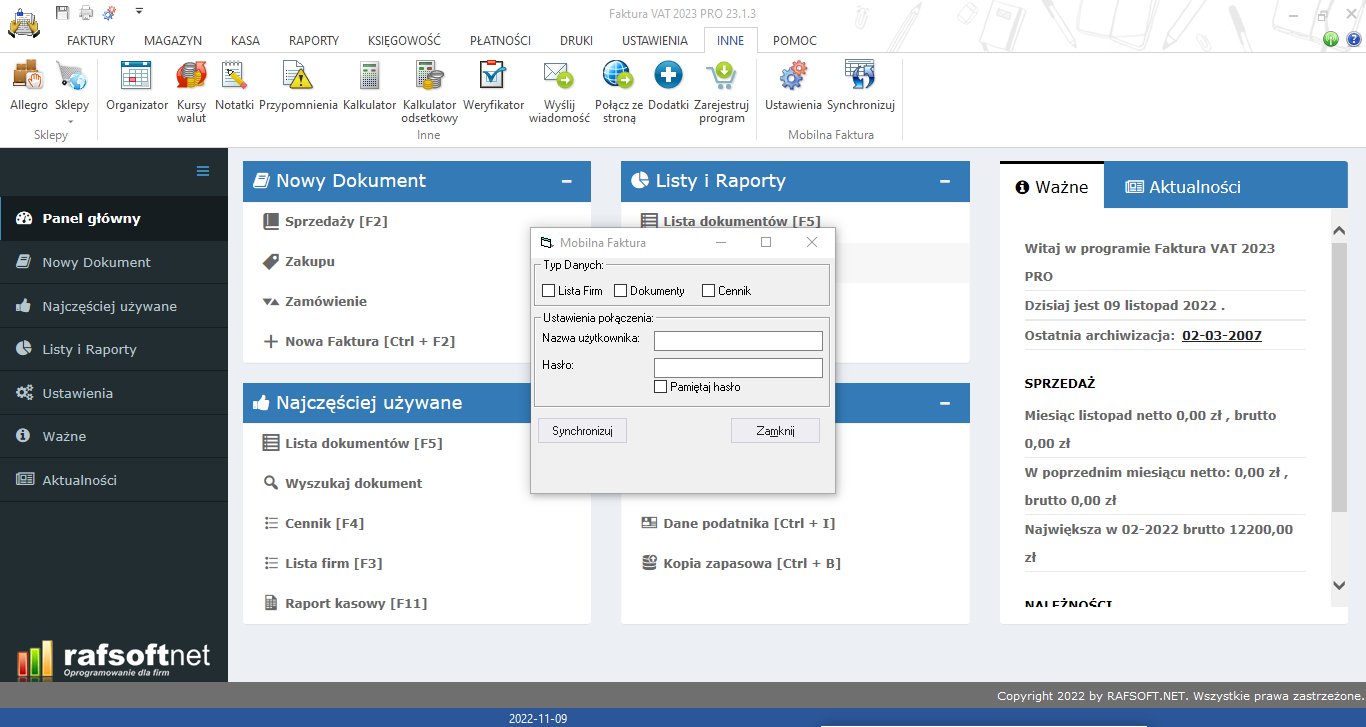Open the Weryfikator tool

[493, 77]
